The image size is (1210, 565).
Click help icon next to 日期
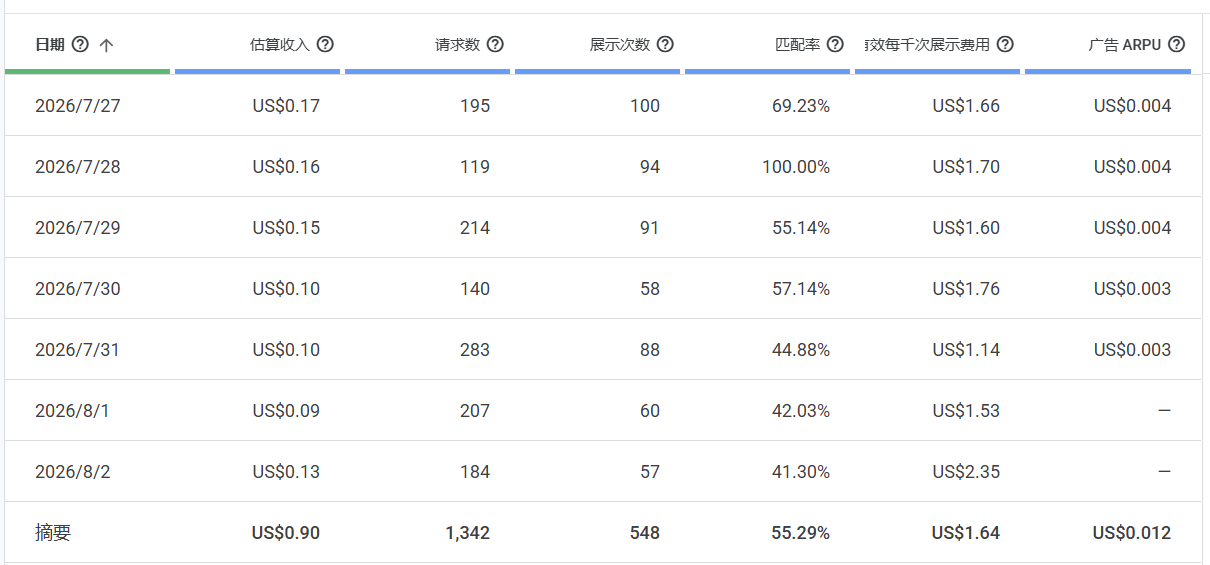point(81,44)
